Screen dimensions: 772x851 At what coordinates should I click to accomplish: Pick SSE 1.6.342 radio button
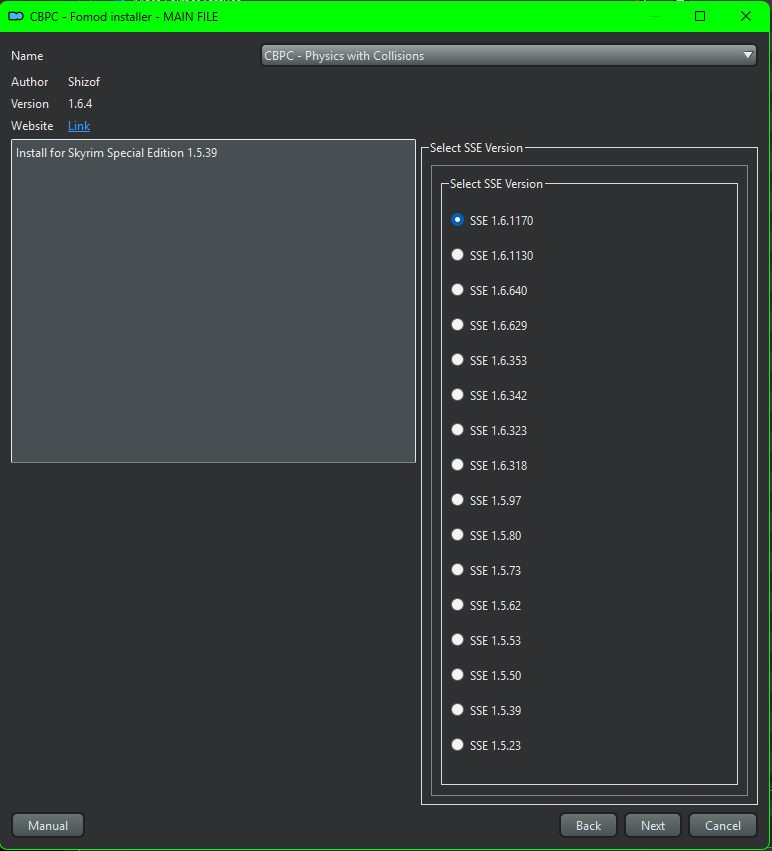point(457,395)
